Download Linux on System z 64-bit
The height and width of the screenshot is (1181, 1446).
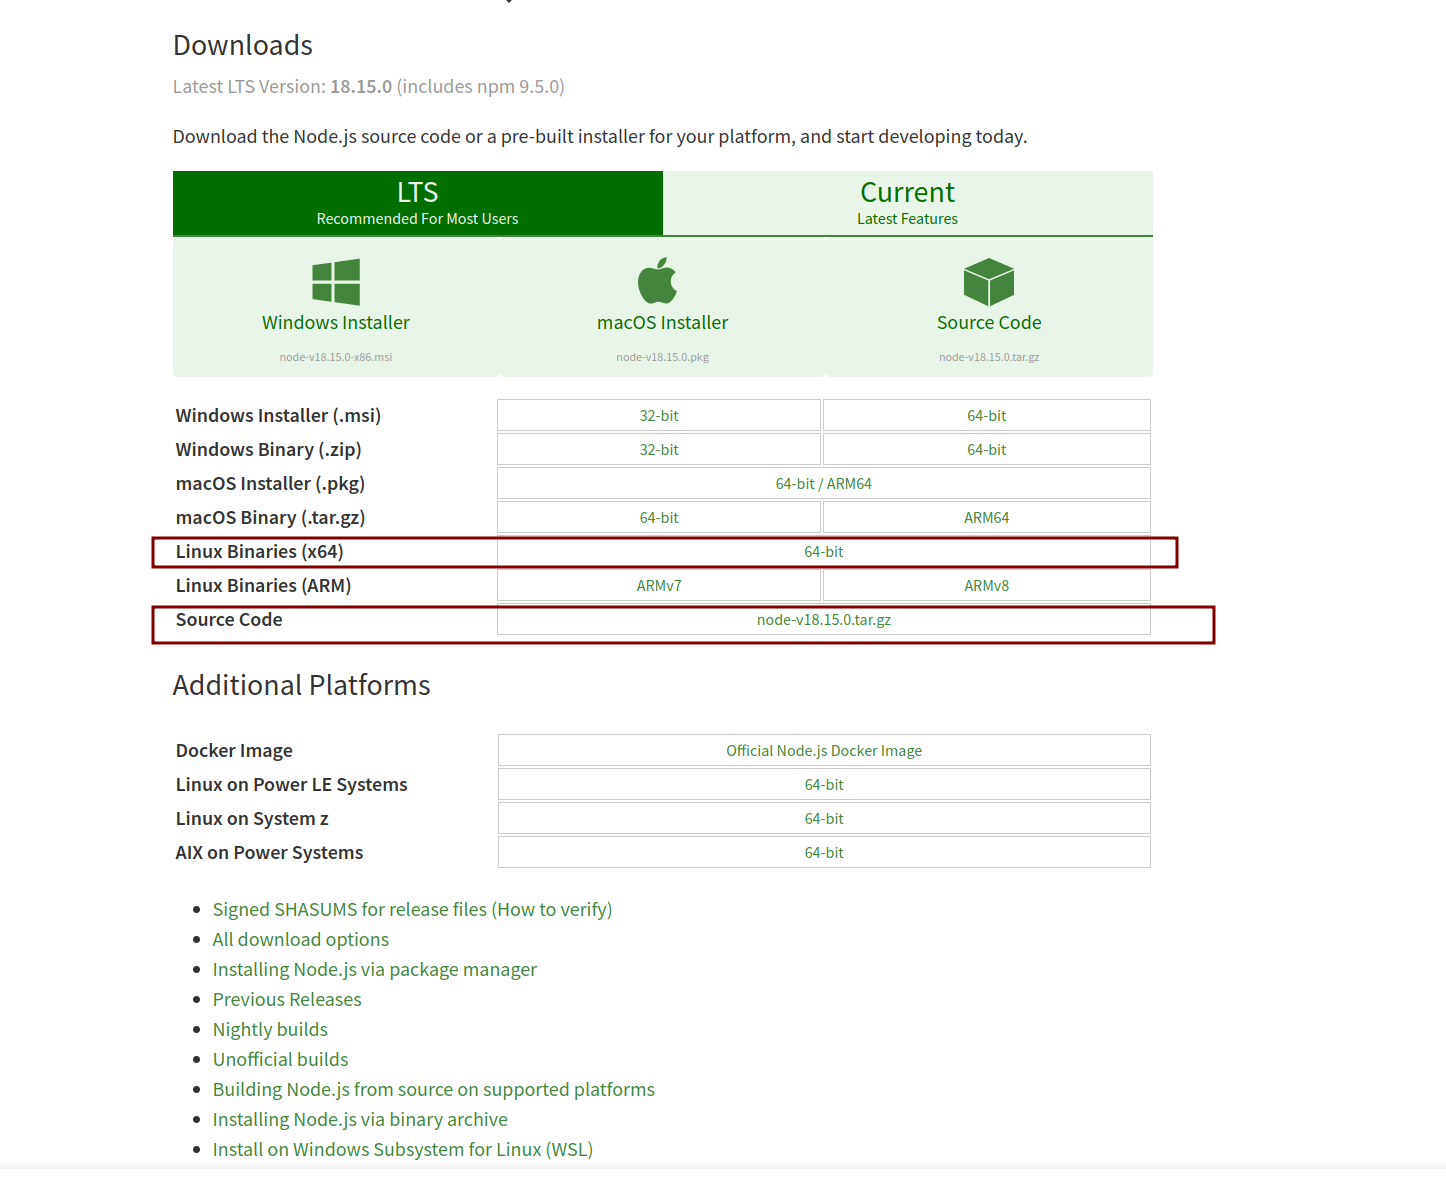[x=824, y=818]
